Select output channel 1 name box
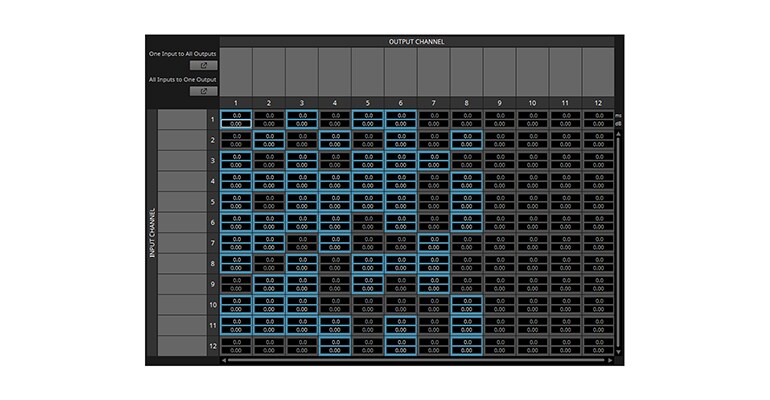This screenshot has width=770, height=400. 236,70
